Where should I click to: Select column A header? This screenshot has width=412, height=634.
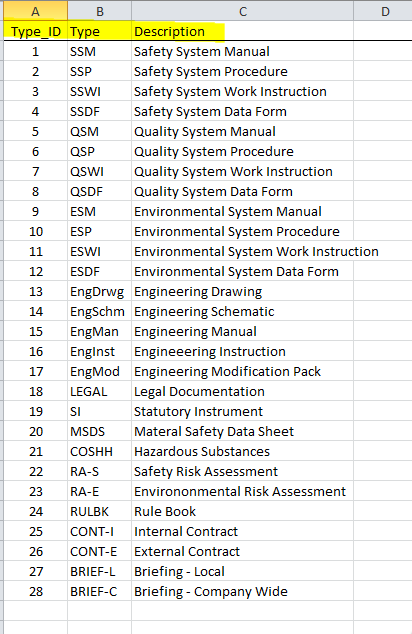click(36, 11)
